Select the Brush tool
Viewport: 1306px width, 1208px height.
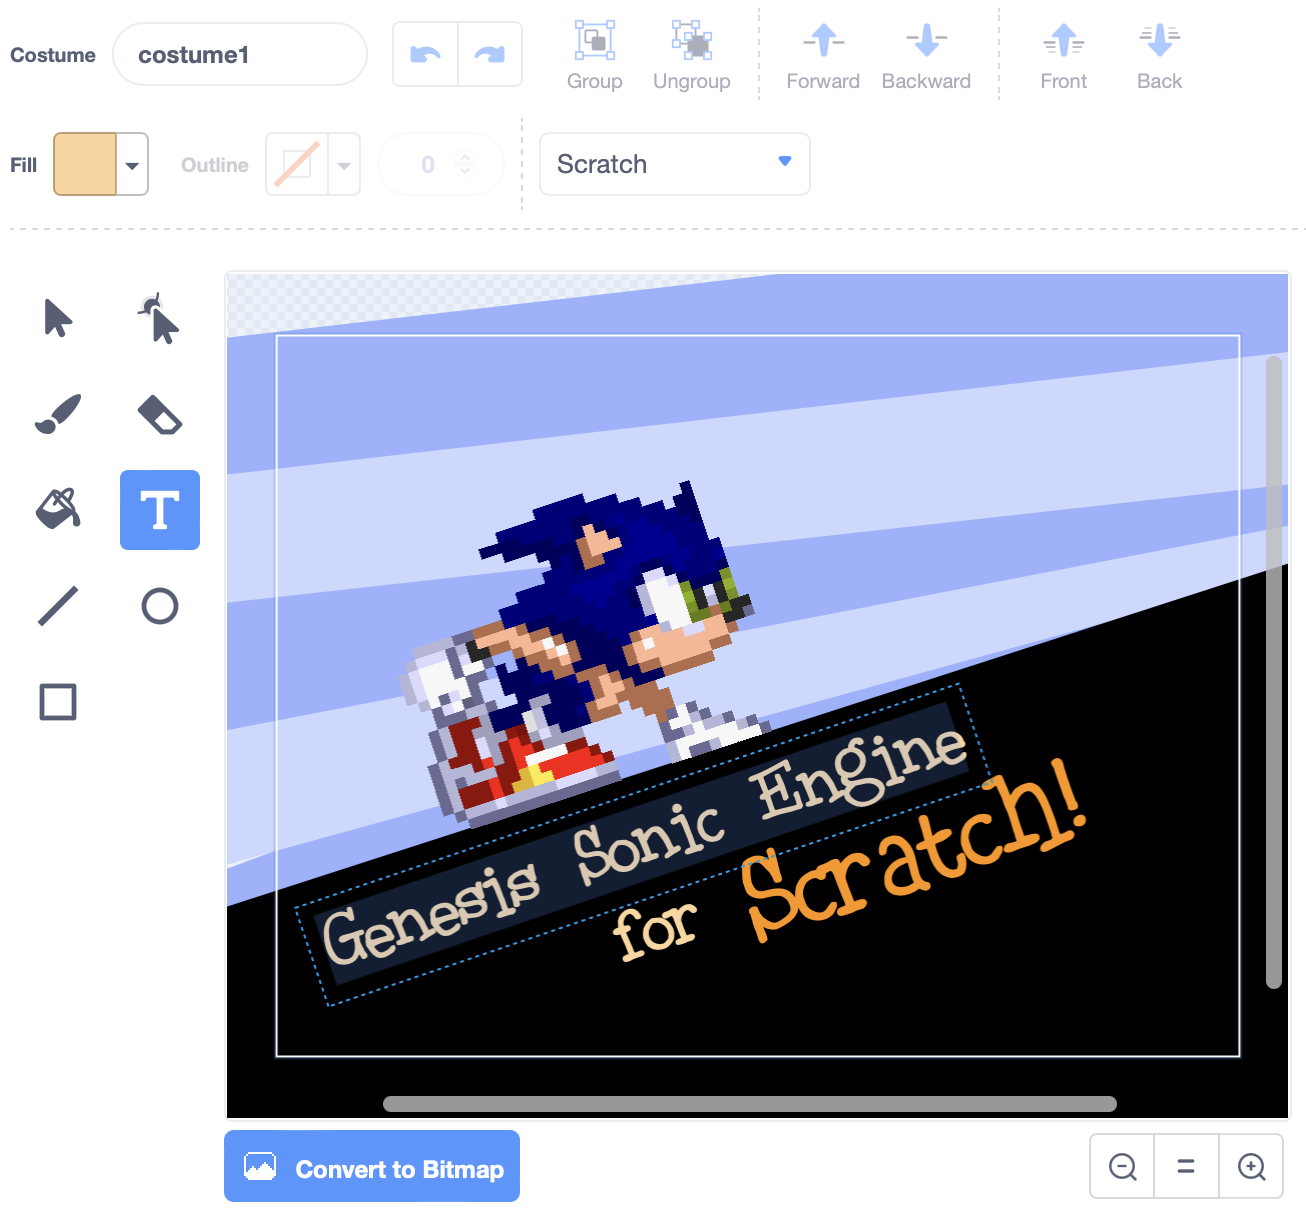click(58, 414)
